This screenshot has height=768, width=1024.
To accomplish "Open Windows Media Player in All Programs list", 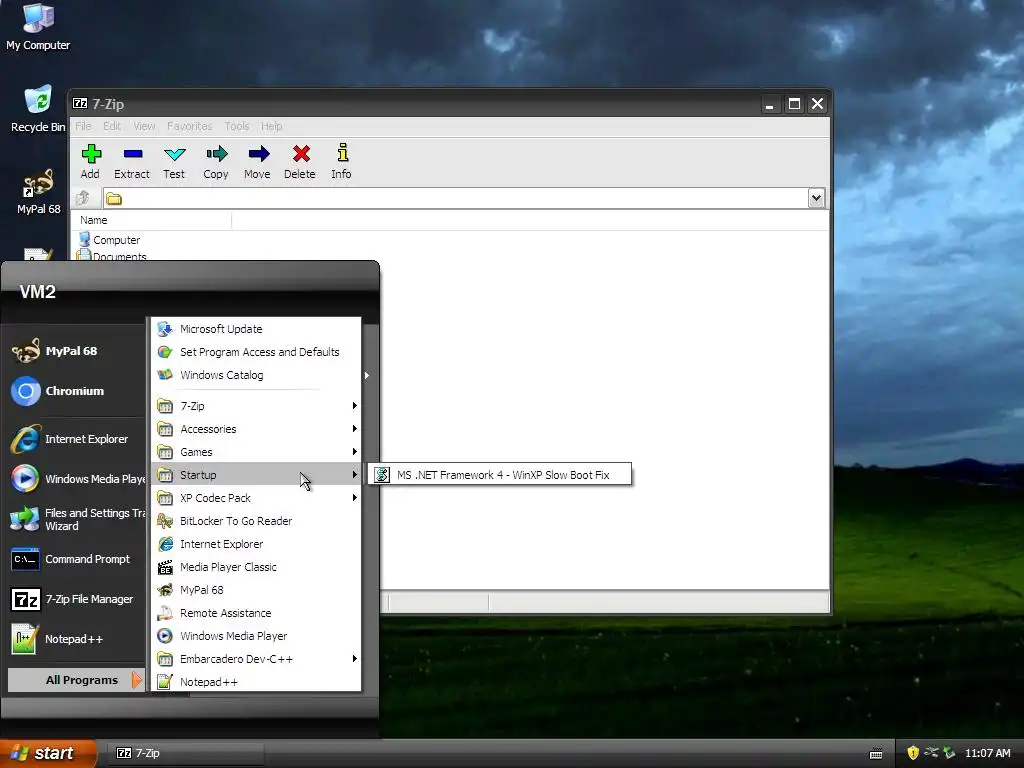I will [x=256, y=636].
